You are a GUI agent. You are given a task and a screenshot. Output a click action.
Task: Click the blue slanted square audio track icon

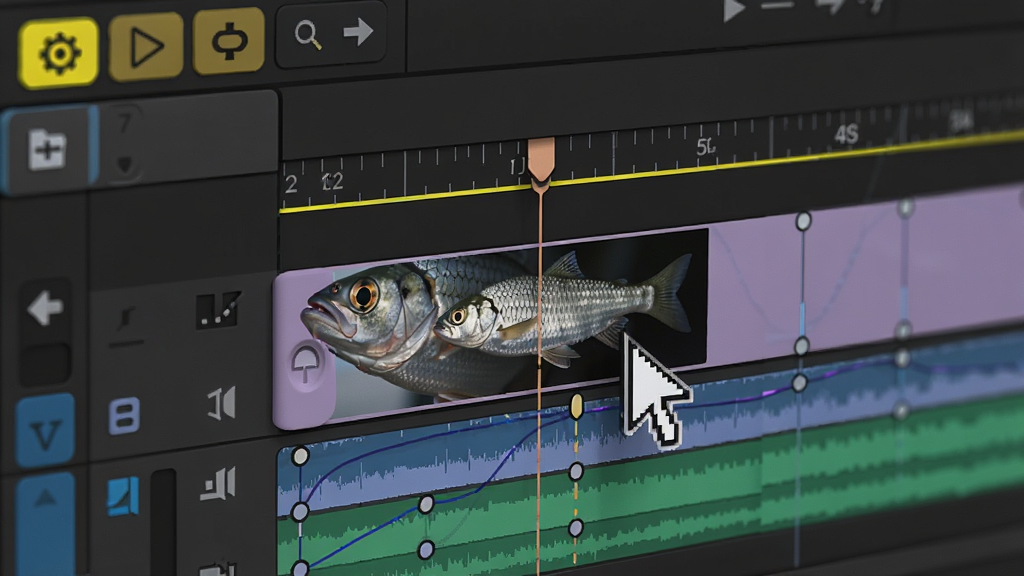point(123,496)
